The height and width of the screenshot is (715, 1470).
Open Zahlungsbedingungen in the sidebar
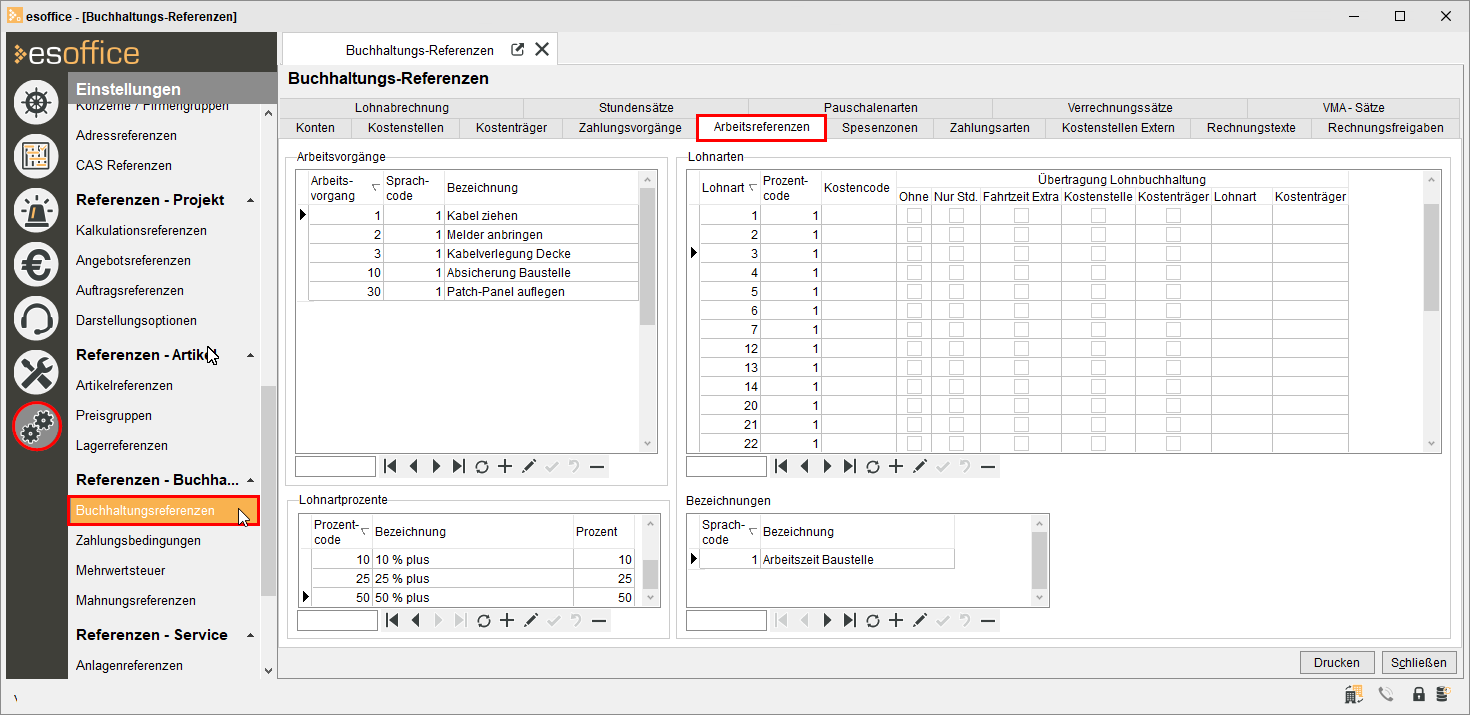point(138,541)
